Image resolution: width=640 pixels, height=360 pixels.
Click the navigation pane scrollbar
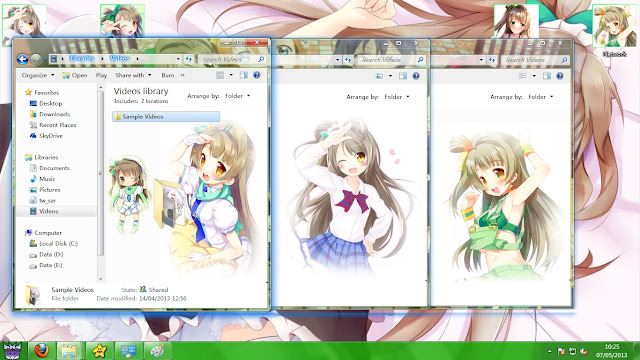pyautogui.click(x=101, y=173)
